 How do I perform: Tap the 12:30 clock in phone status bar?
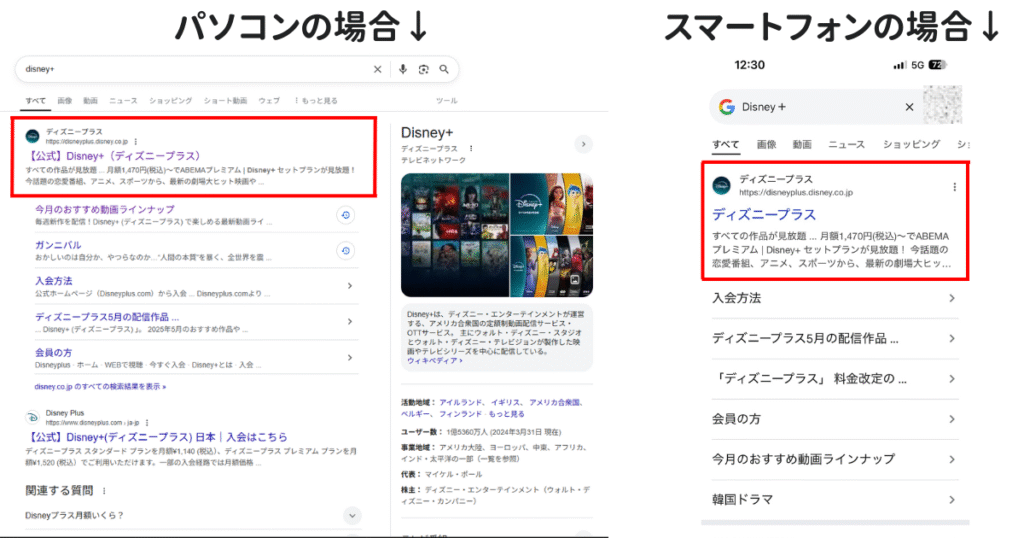[x=749, y=65]
